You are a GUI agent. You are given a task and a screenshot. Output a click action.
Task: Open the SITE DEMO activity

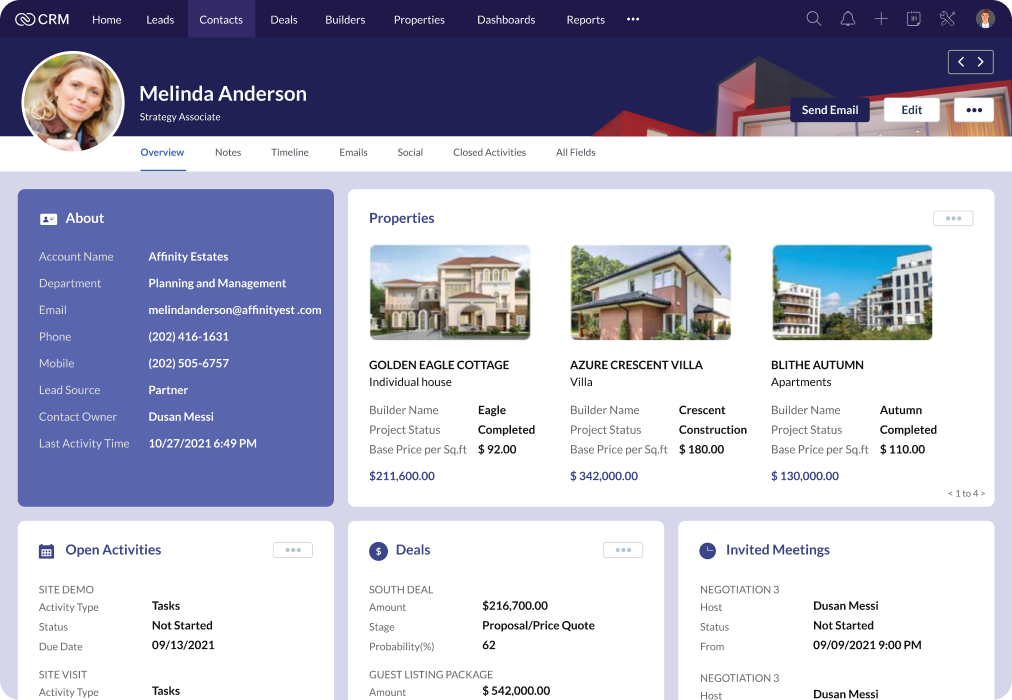pyautogui.click(x=66, y=590)
